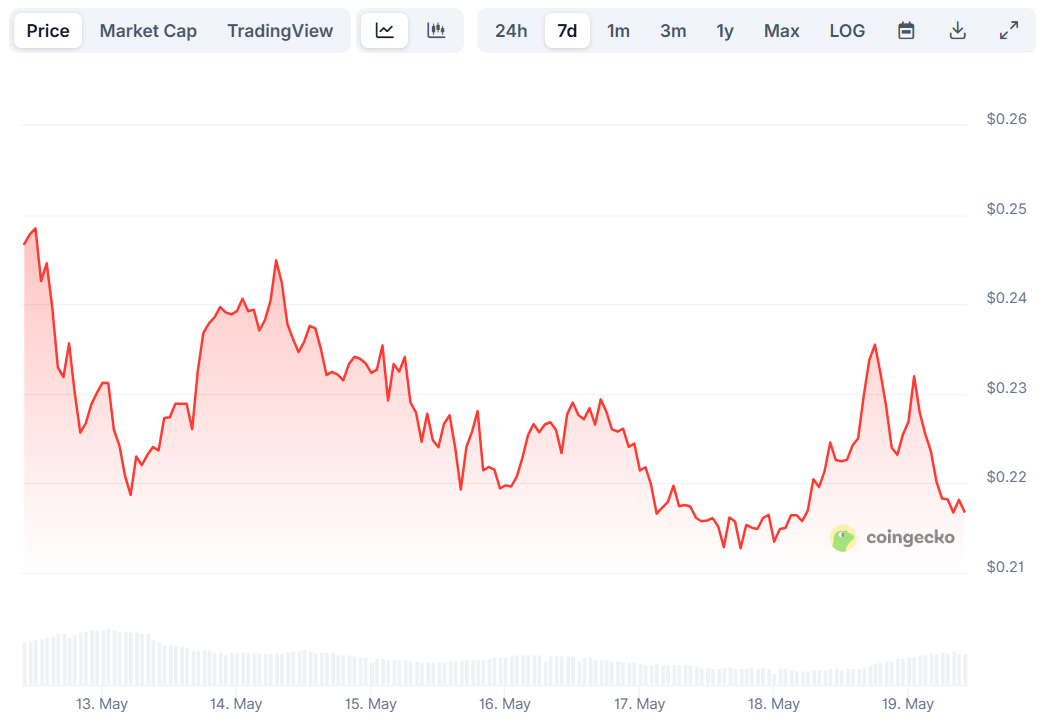Click the $0.24 price axis label
The width and height of the screenshot is (1037, 721).
[1007, 298]
